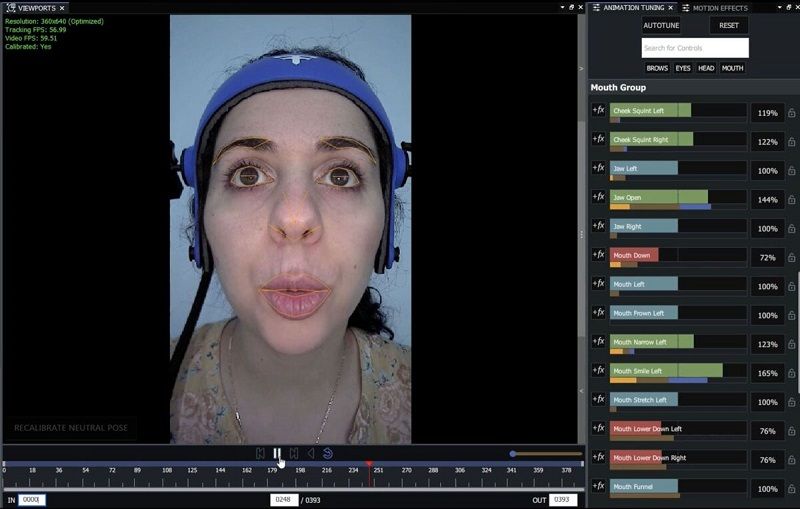
Task: Click the Jaw Open 144% value
Action: (767, 200)
